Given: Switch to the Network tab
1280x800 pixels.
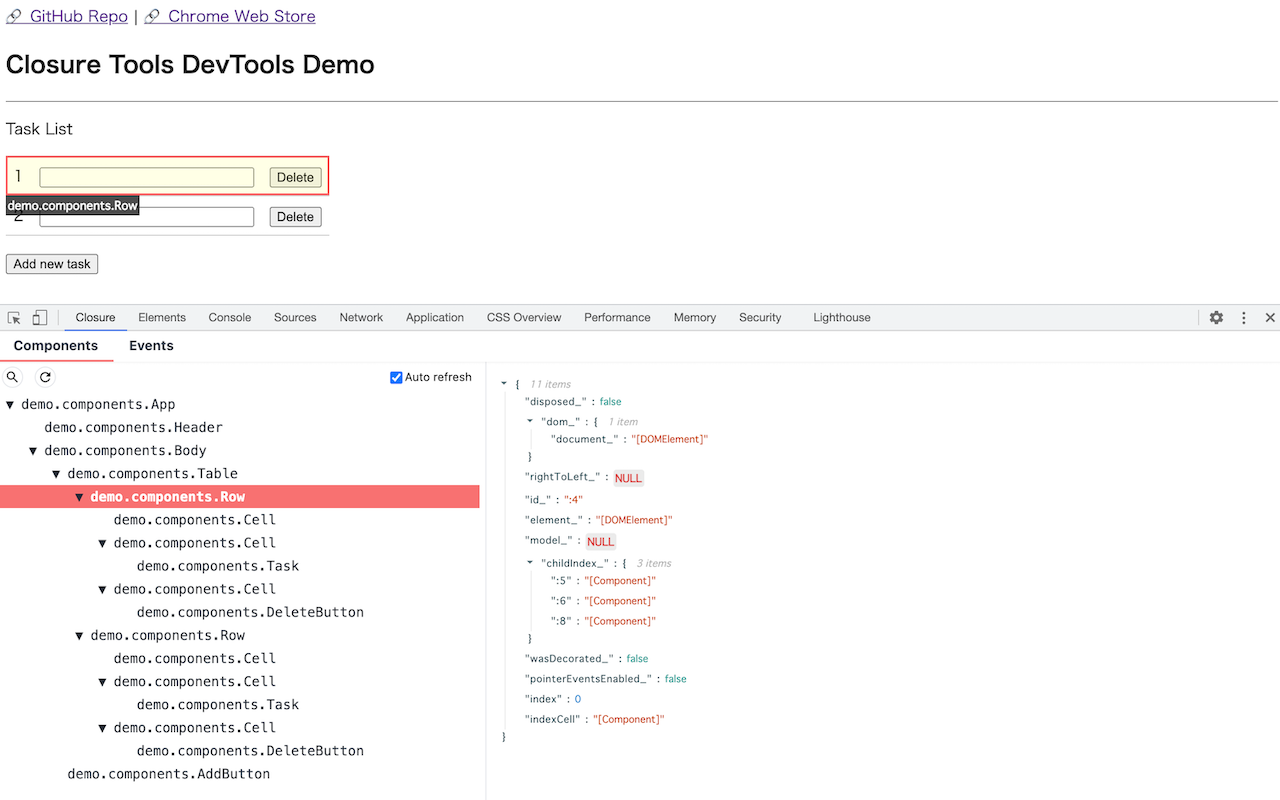Looking at the screenshot, I should [x=360, y=317].
